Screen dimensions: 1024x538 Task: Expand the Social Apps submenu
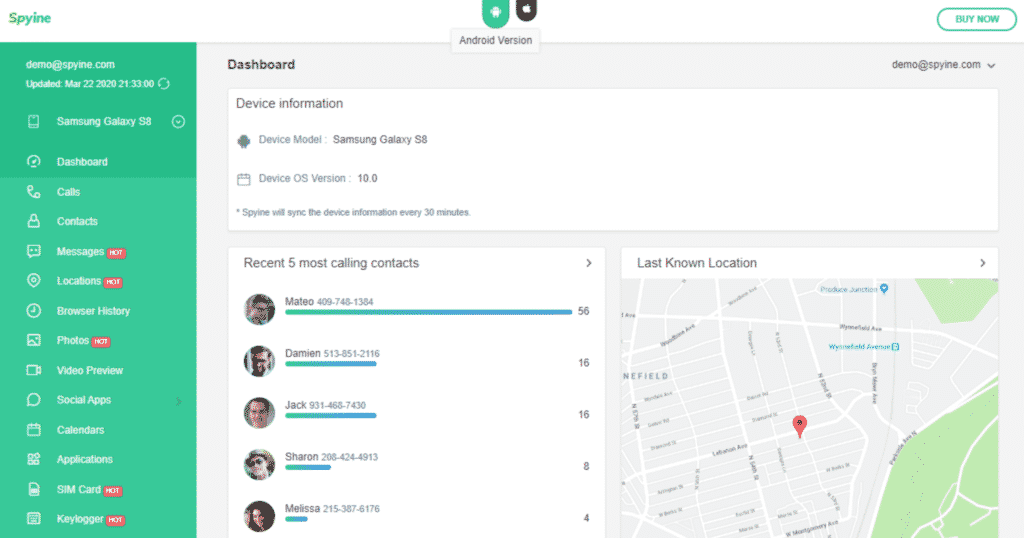tap(179, 401)
